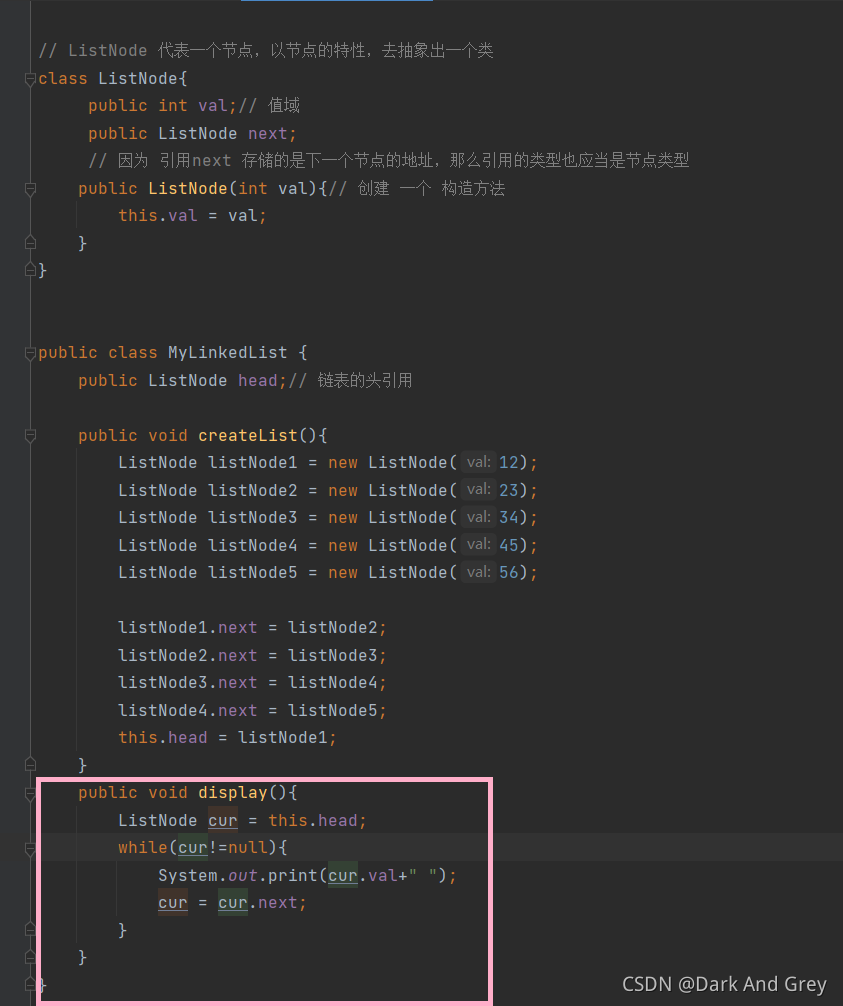The image size is (843, 1006).
Task: Click the val: hint before 34
Action: tap(479, 517)
